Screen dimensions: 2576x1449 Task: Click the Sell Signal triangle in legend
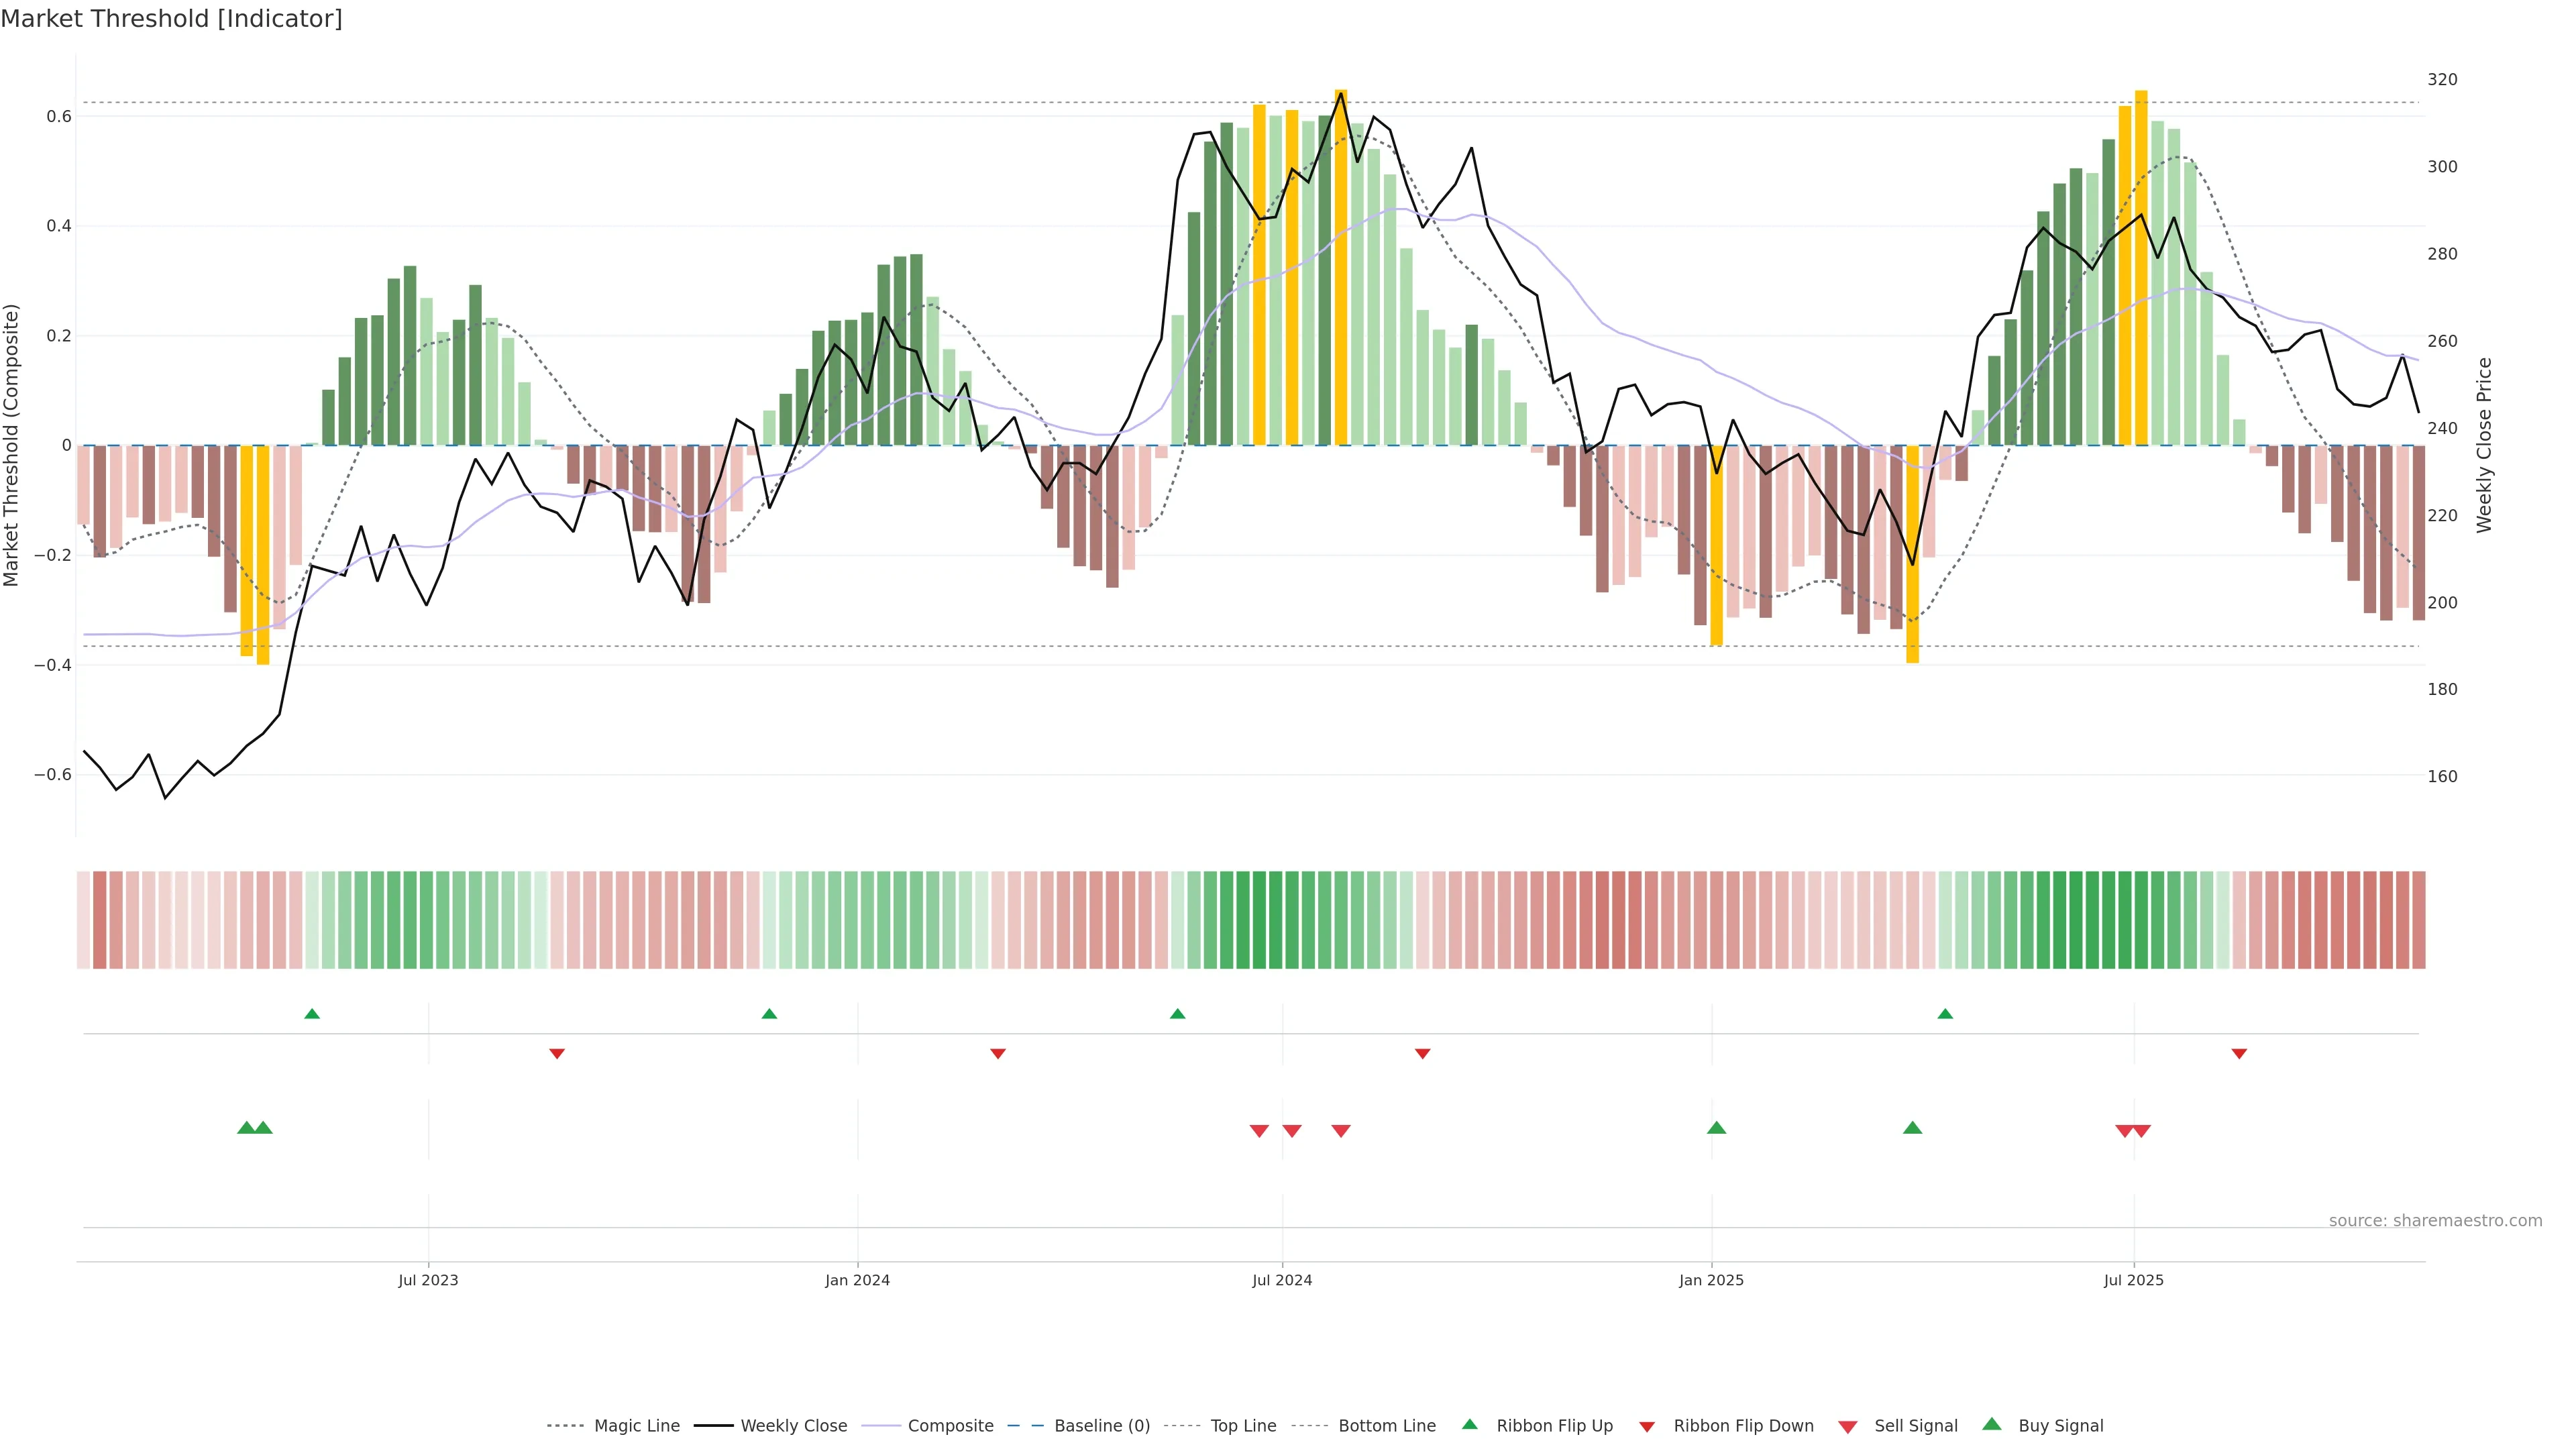coord(1847,1427)
